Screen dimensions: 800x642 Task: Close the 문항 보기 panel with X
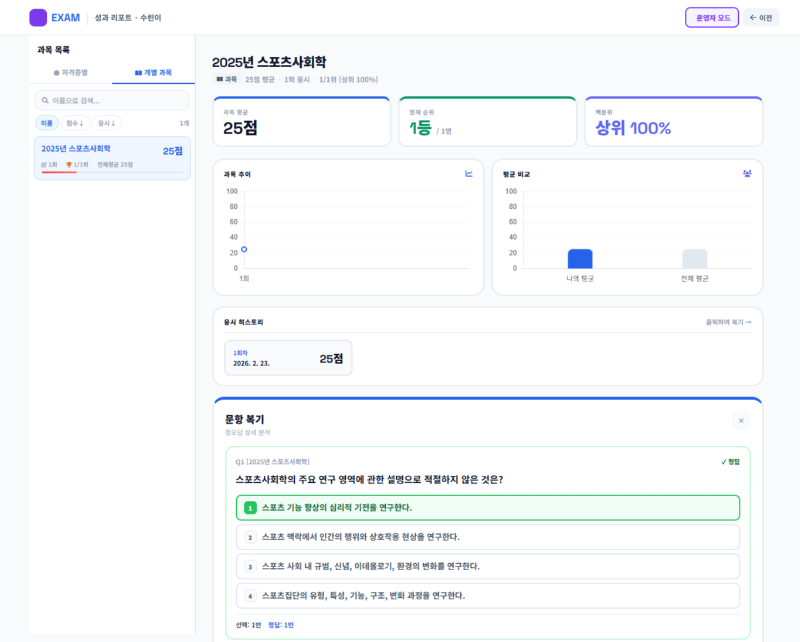pos(741,421)
